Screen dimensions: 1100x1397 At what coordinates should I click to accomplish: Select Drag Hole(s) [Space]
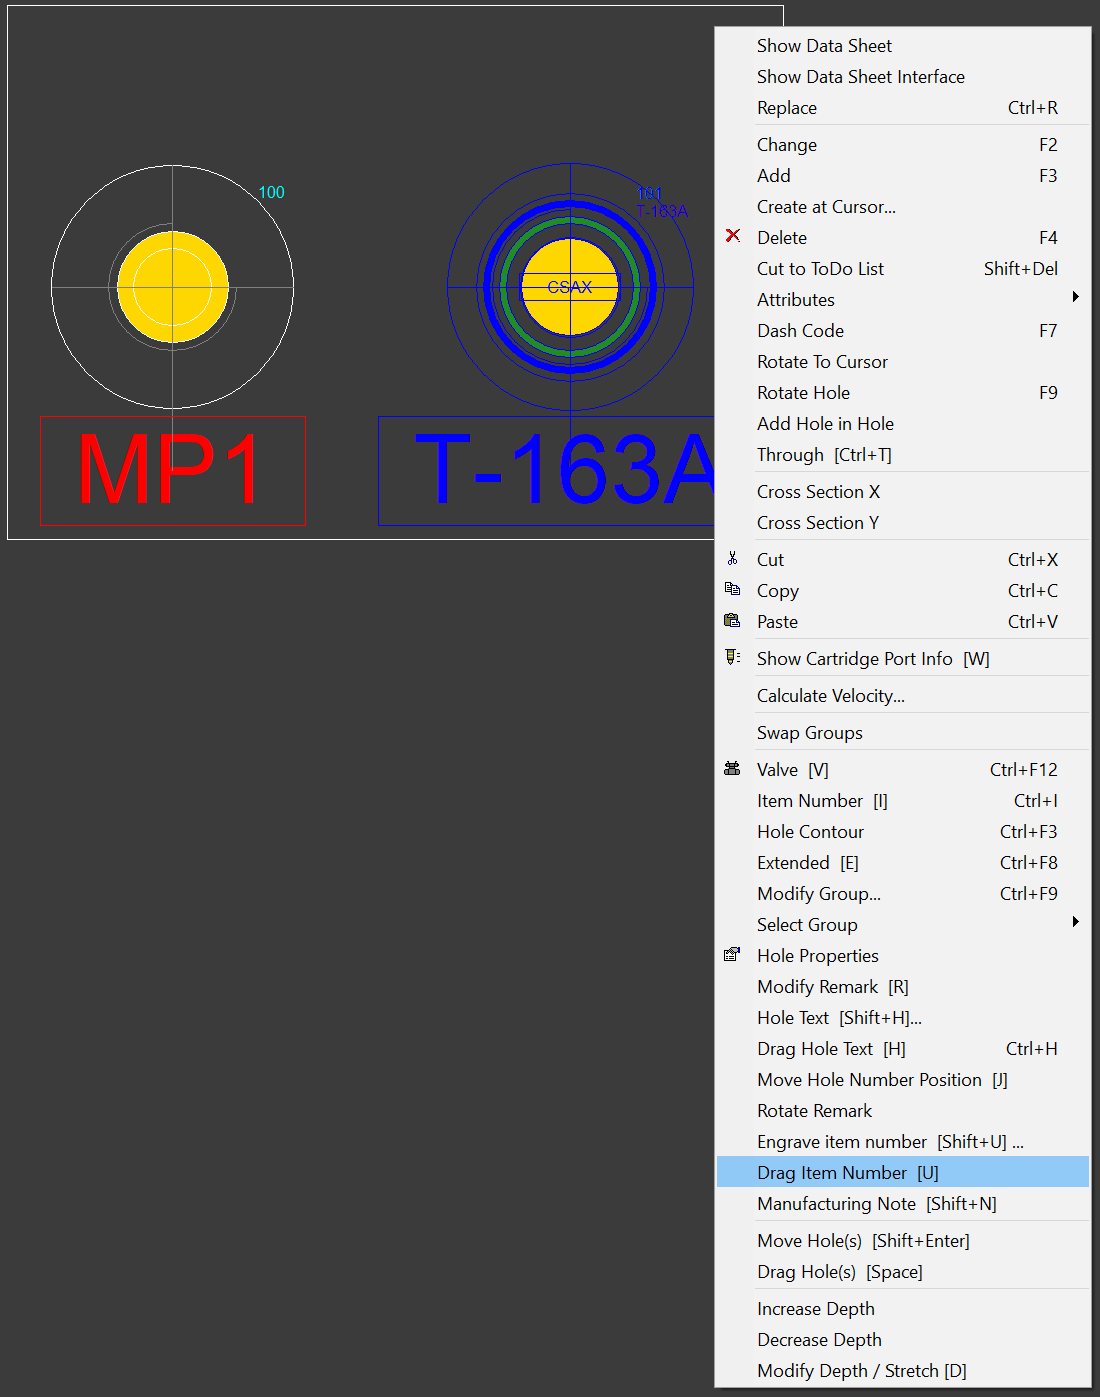click(903, 1272)
